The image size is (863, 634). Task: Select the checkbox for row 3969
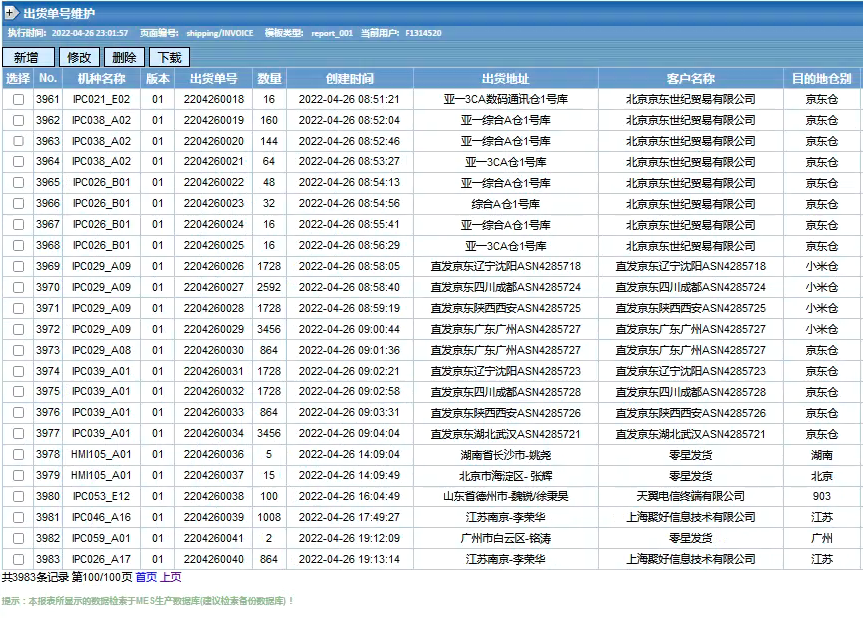18,267
